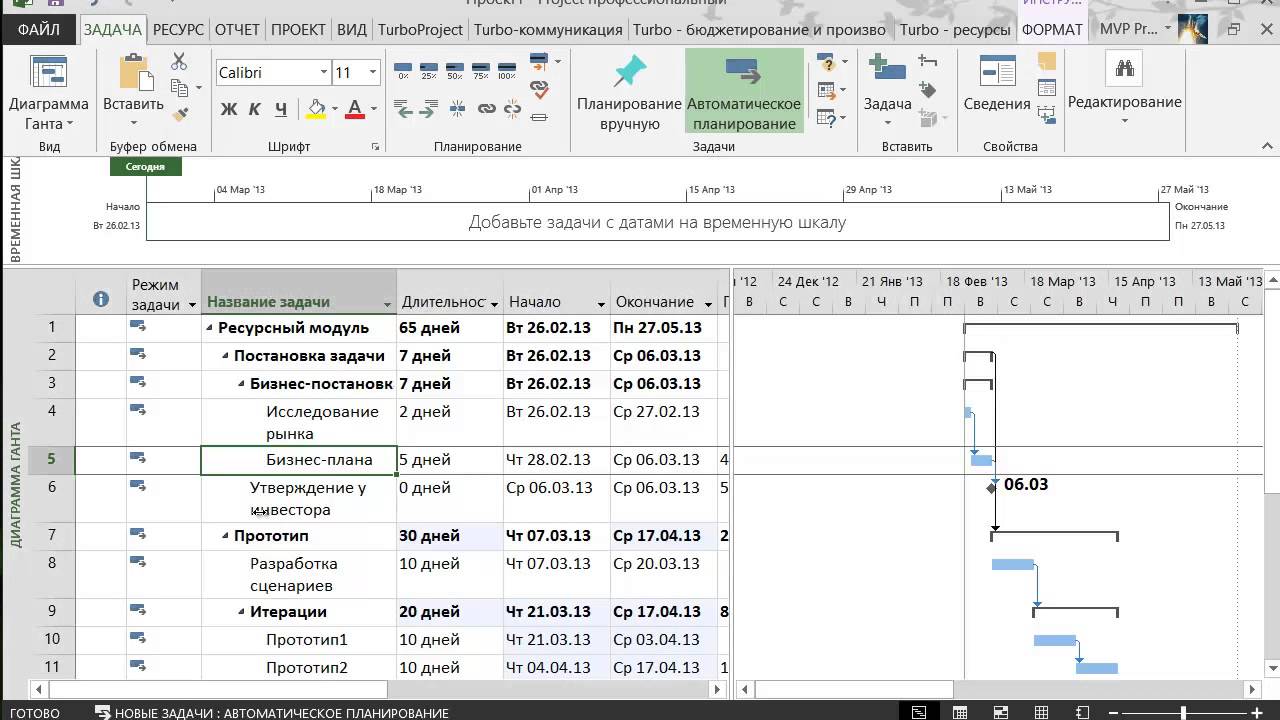This screenshot has width=1280, height=720.
Task: Open Название задачи column filter arrow
Action: [387, 304]
